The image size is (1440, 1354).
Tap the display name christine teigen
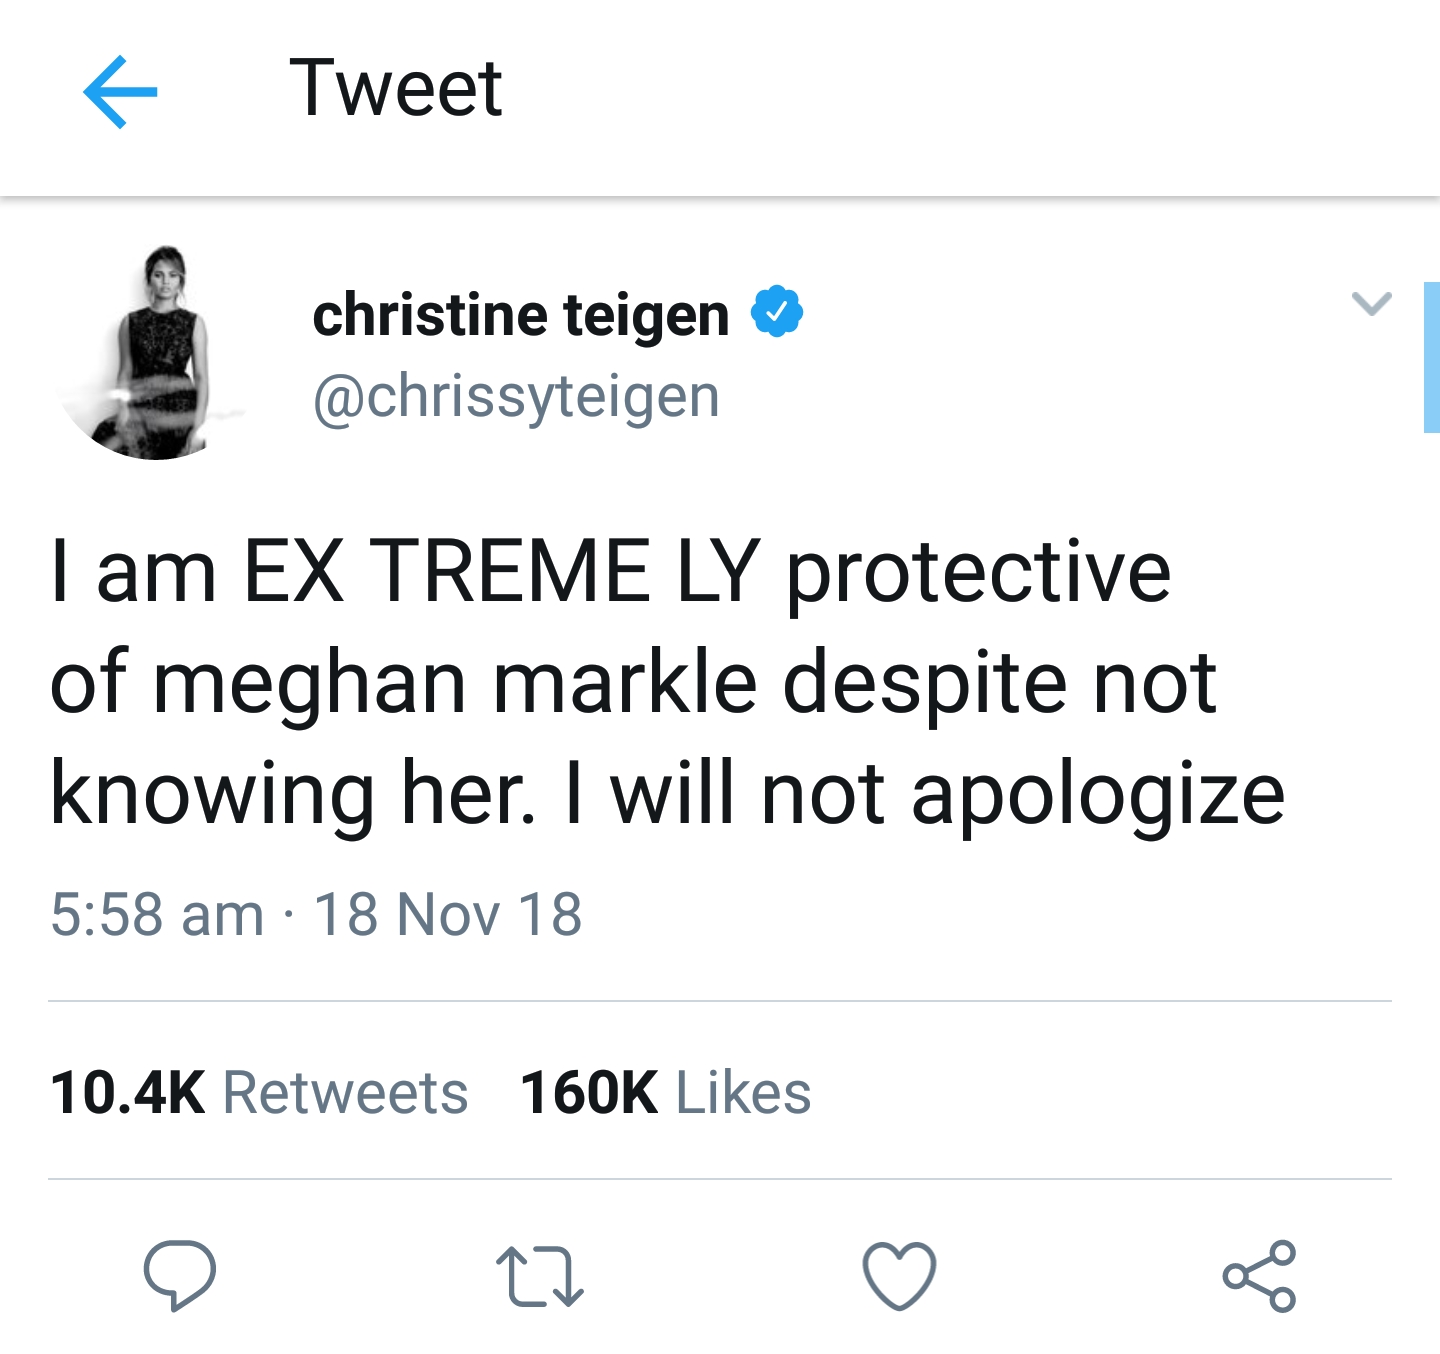coord(520,316)
